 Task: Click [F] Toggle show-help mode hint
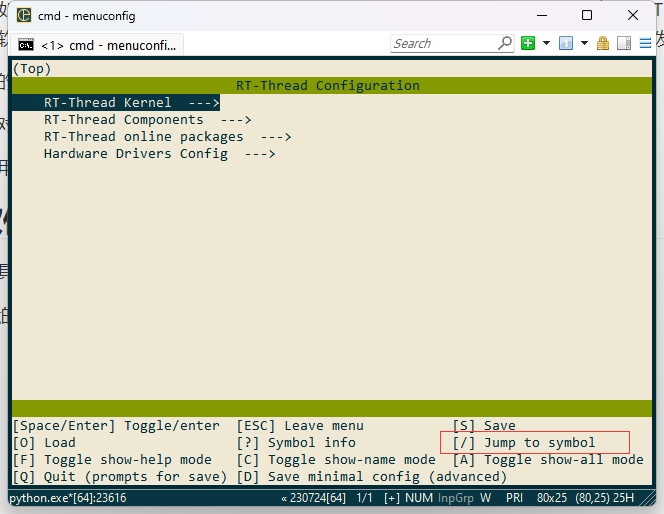point(112,459)
